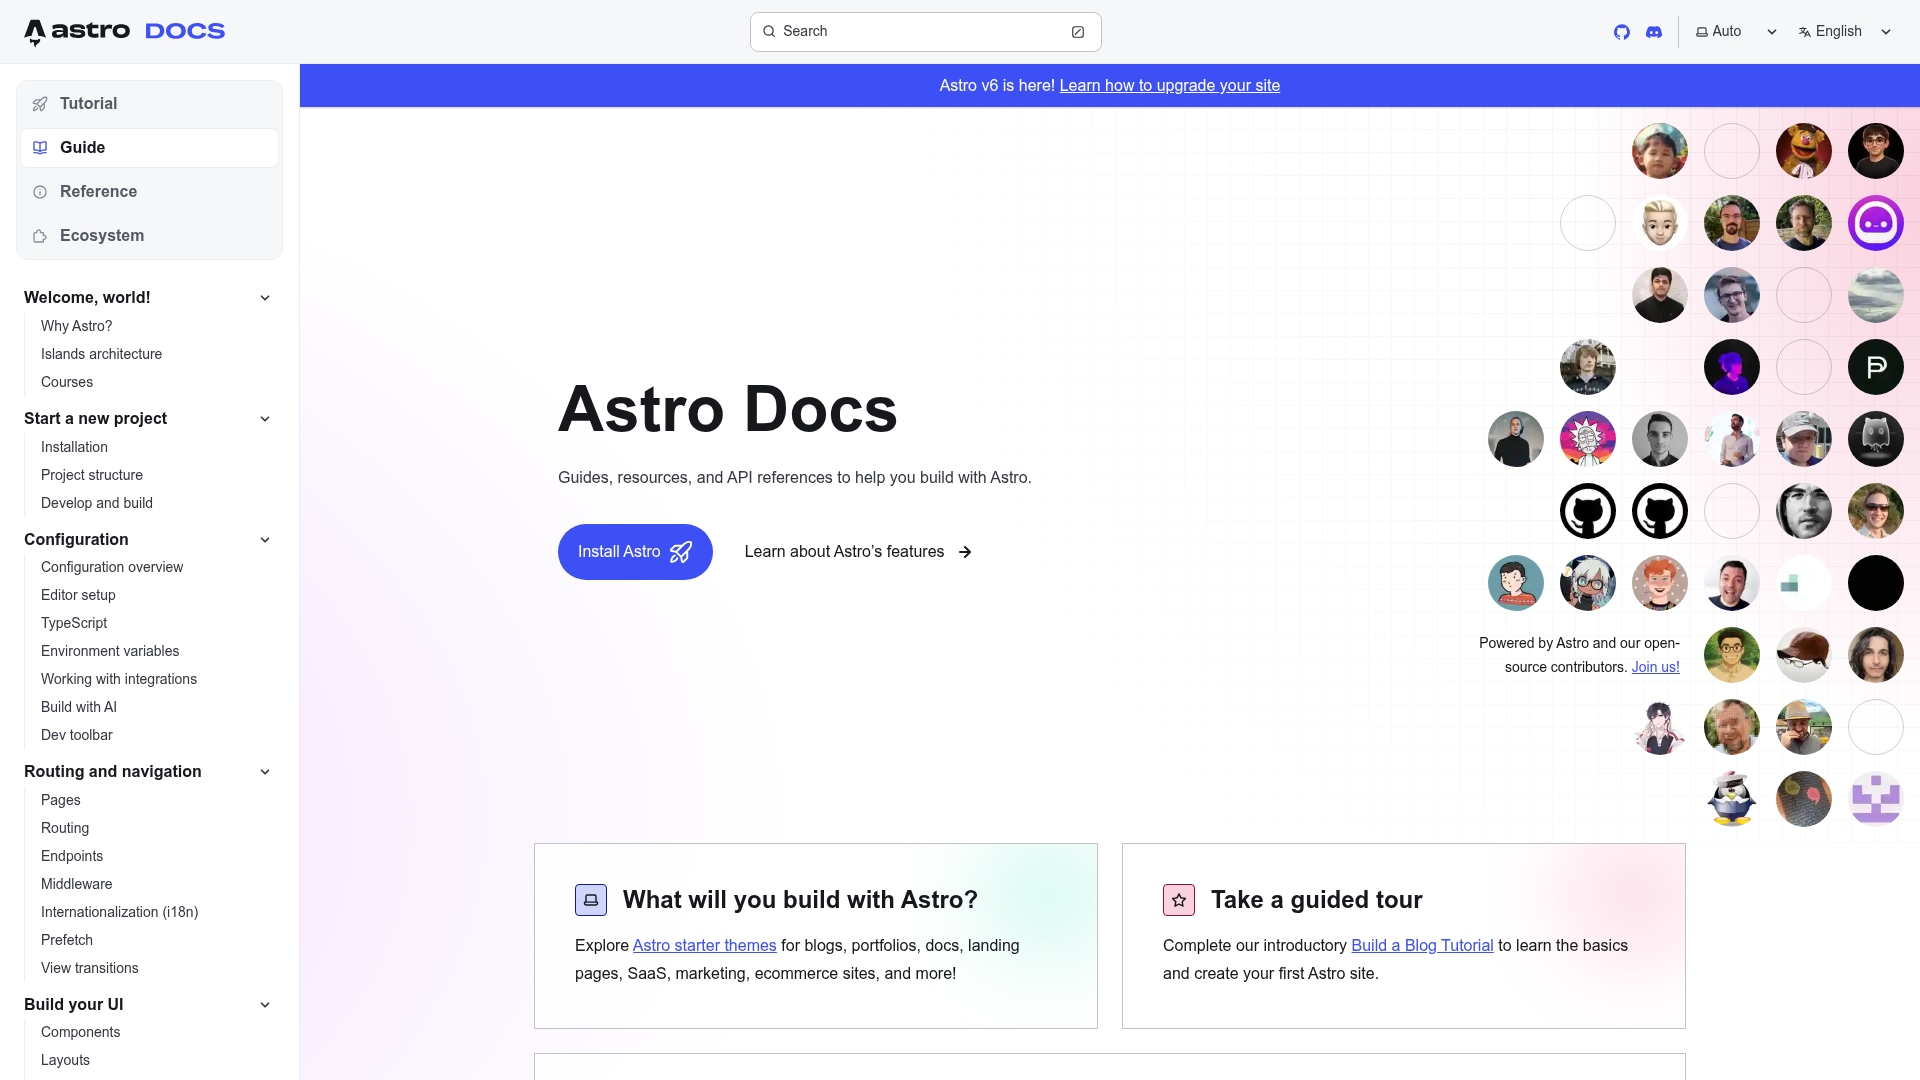
Task: Open the Installation page
Action: pyautogui.click(x=74, y=447)
